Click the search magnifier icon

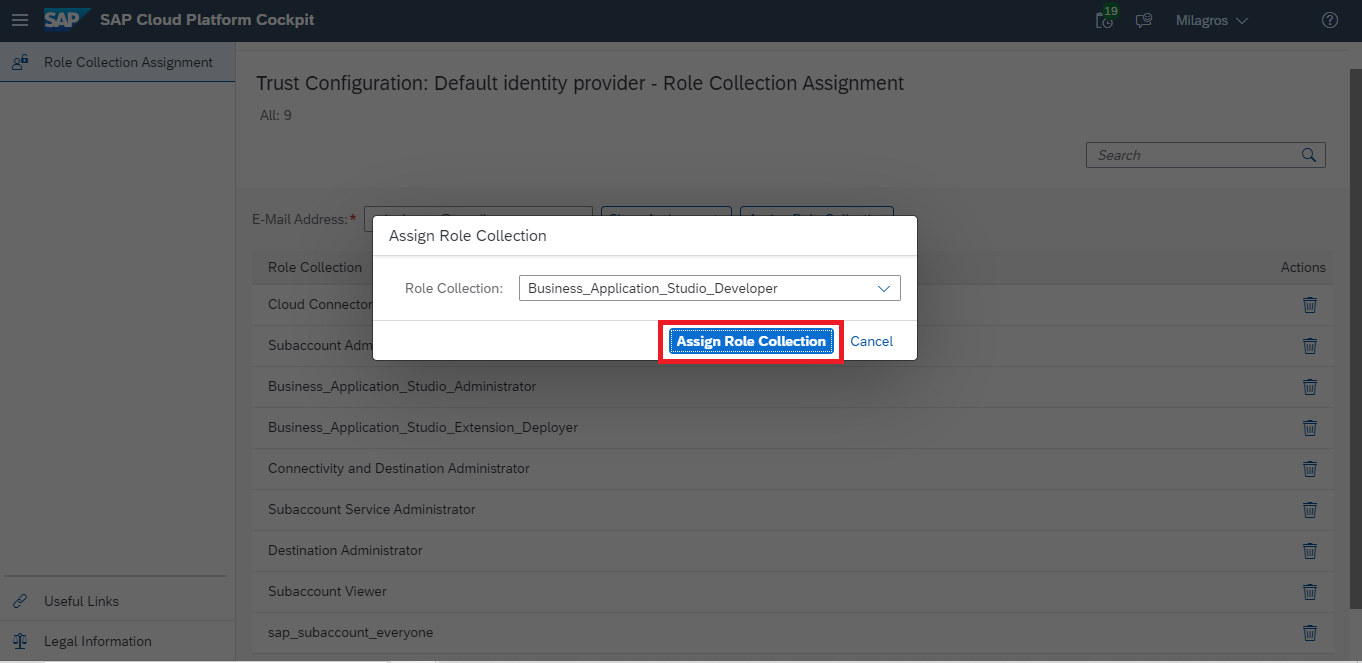1309,155
